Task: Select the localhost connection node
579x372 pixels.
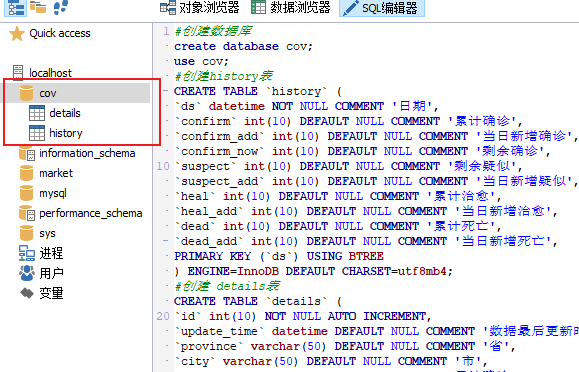Action: coord(50,73)
